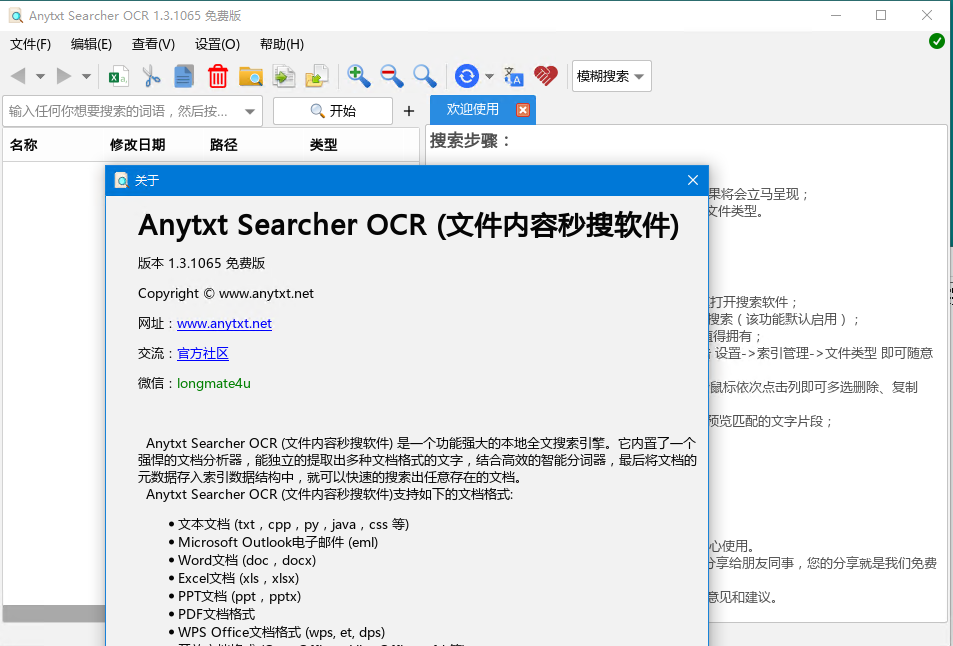Sort by the 修改日期 column header

click(137, 145)
